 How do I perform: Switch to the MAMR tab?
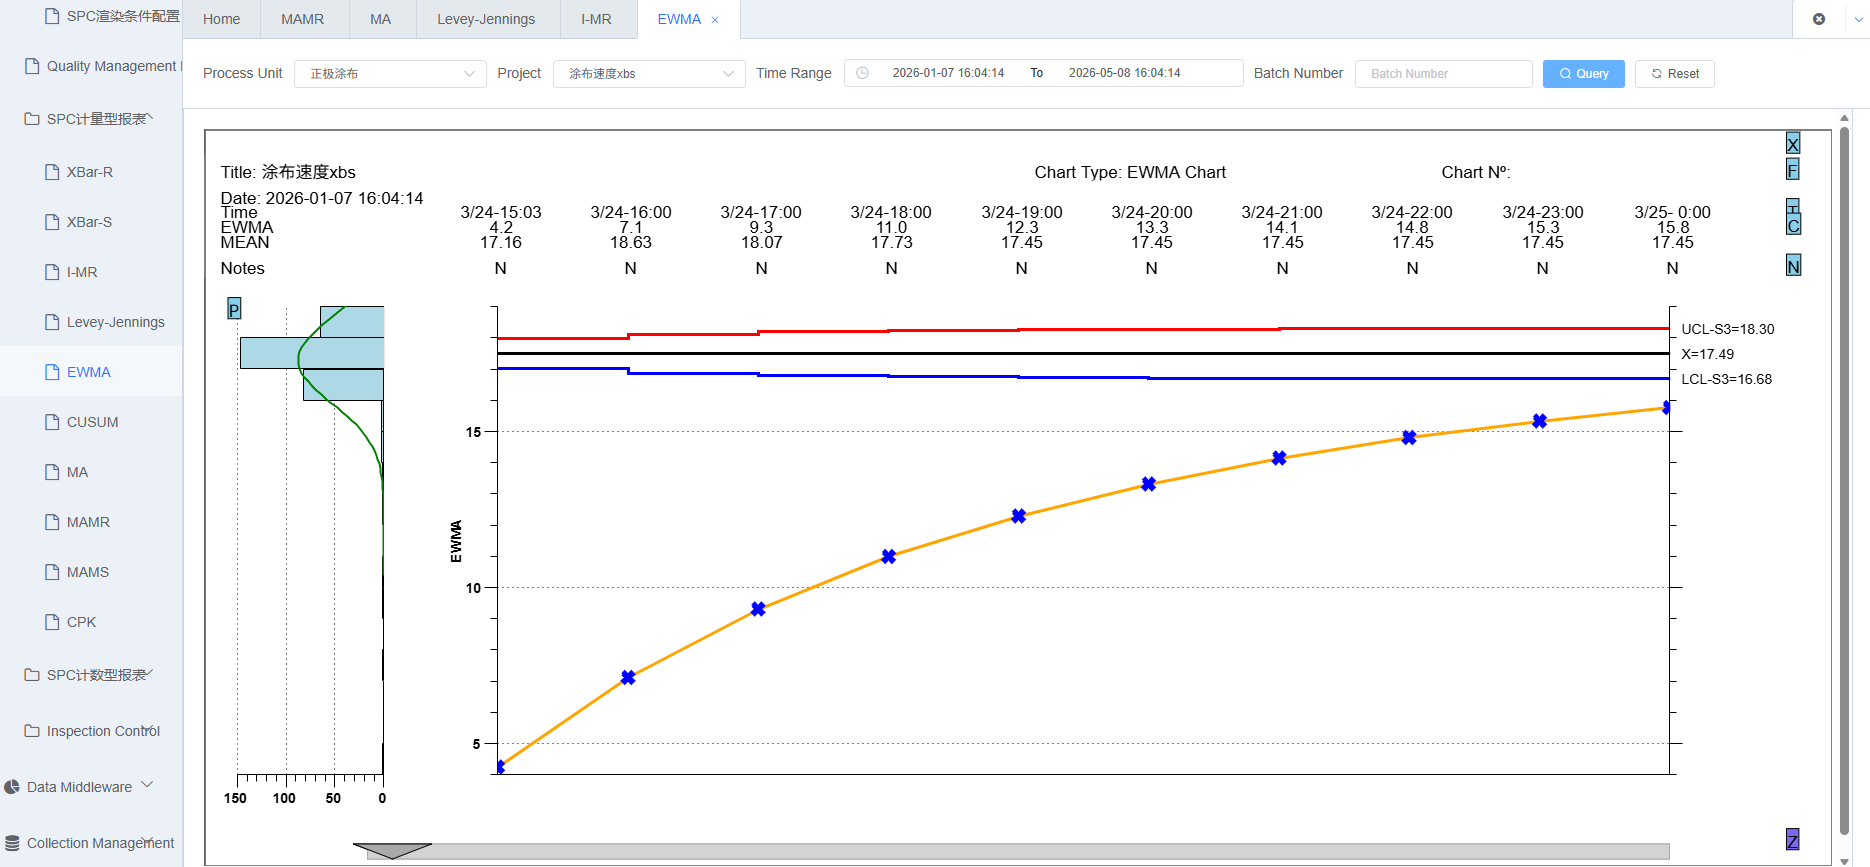coord(303,19)
